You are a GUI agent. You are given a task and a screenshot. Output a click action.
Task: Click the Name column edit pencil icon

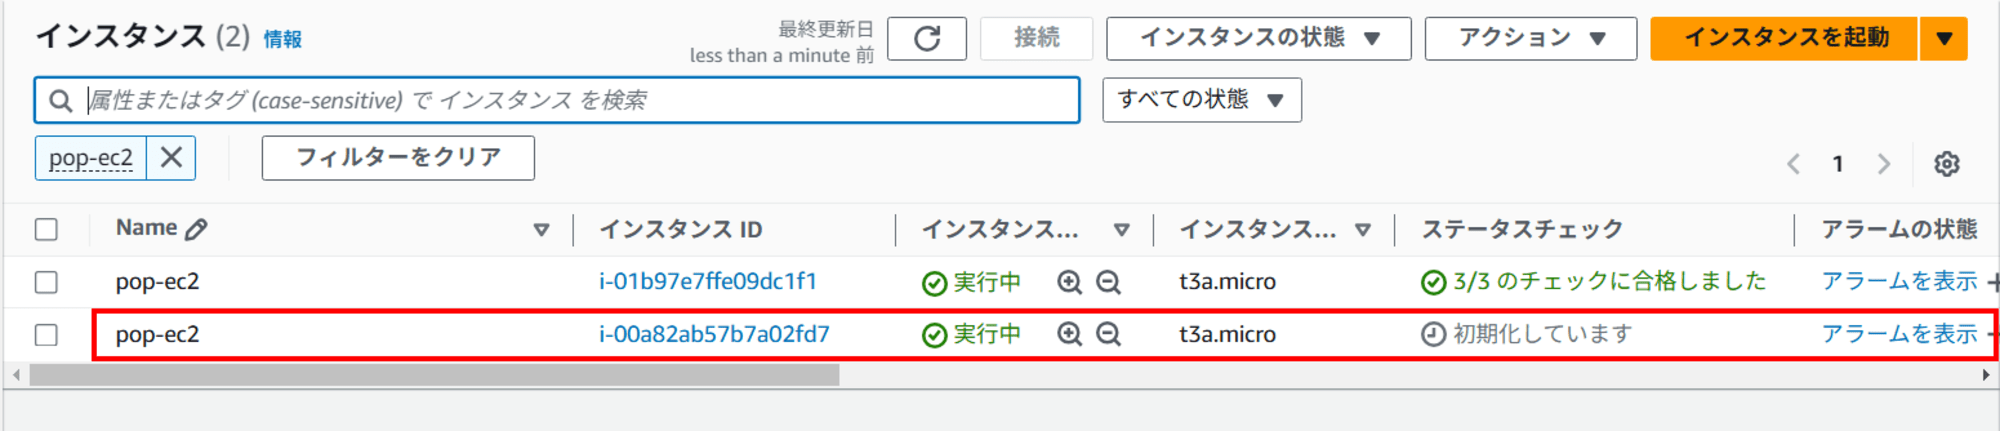pyautogui.click(x=197, y=229)
